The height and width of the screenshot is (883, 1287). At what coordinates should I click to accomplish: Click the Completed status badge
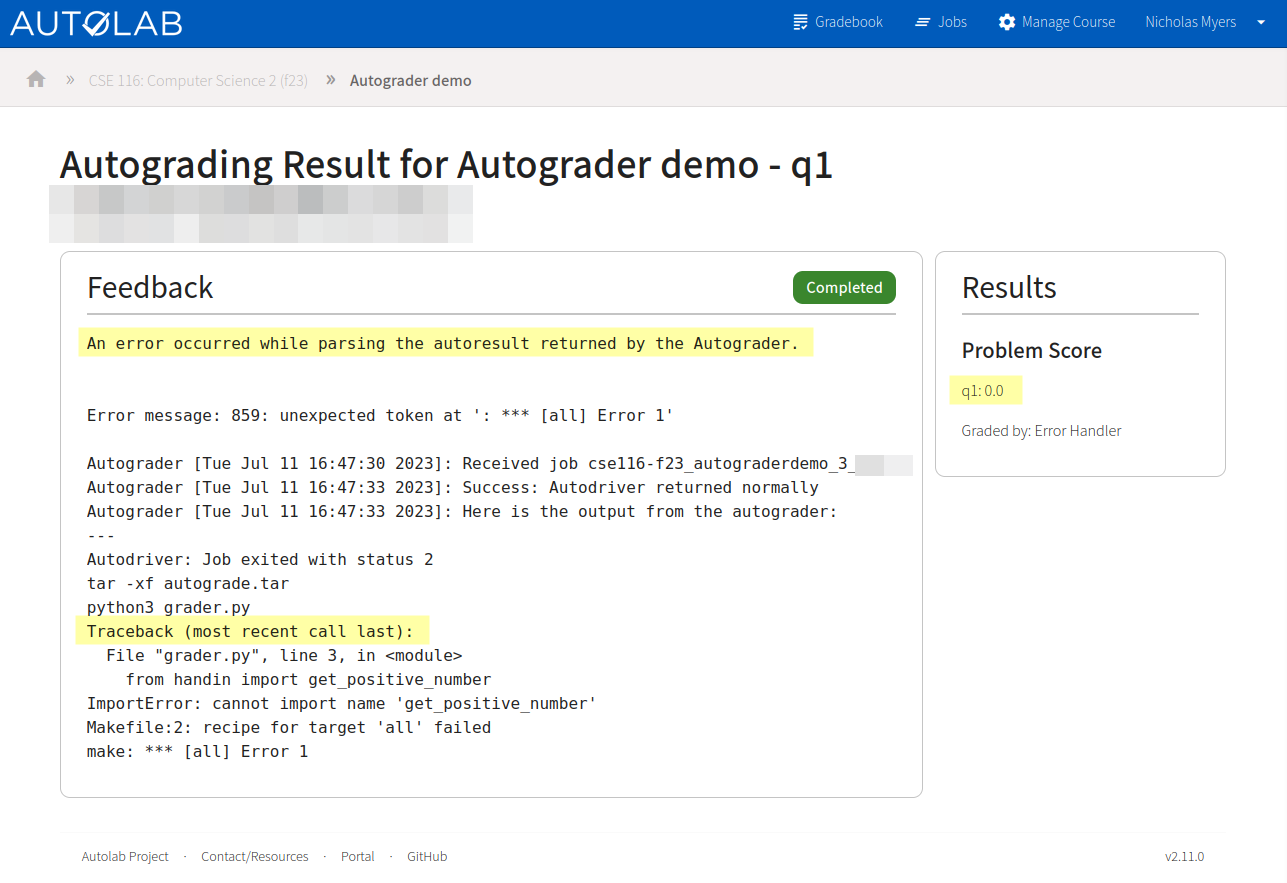(844, 287)
